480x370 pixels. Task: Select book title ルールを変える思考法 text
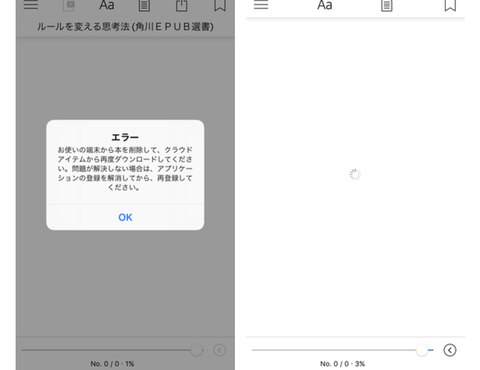click(x=125, y=27)
